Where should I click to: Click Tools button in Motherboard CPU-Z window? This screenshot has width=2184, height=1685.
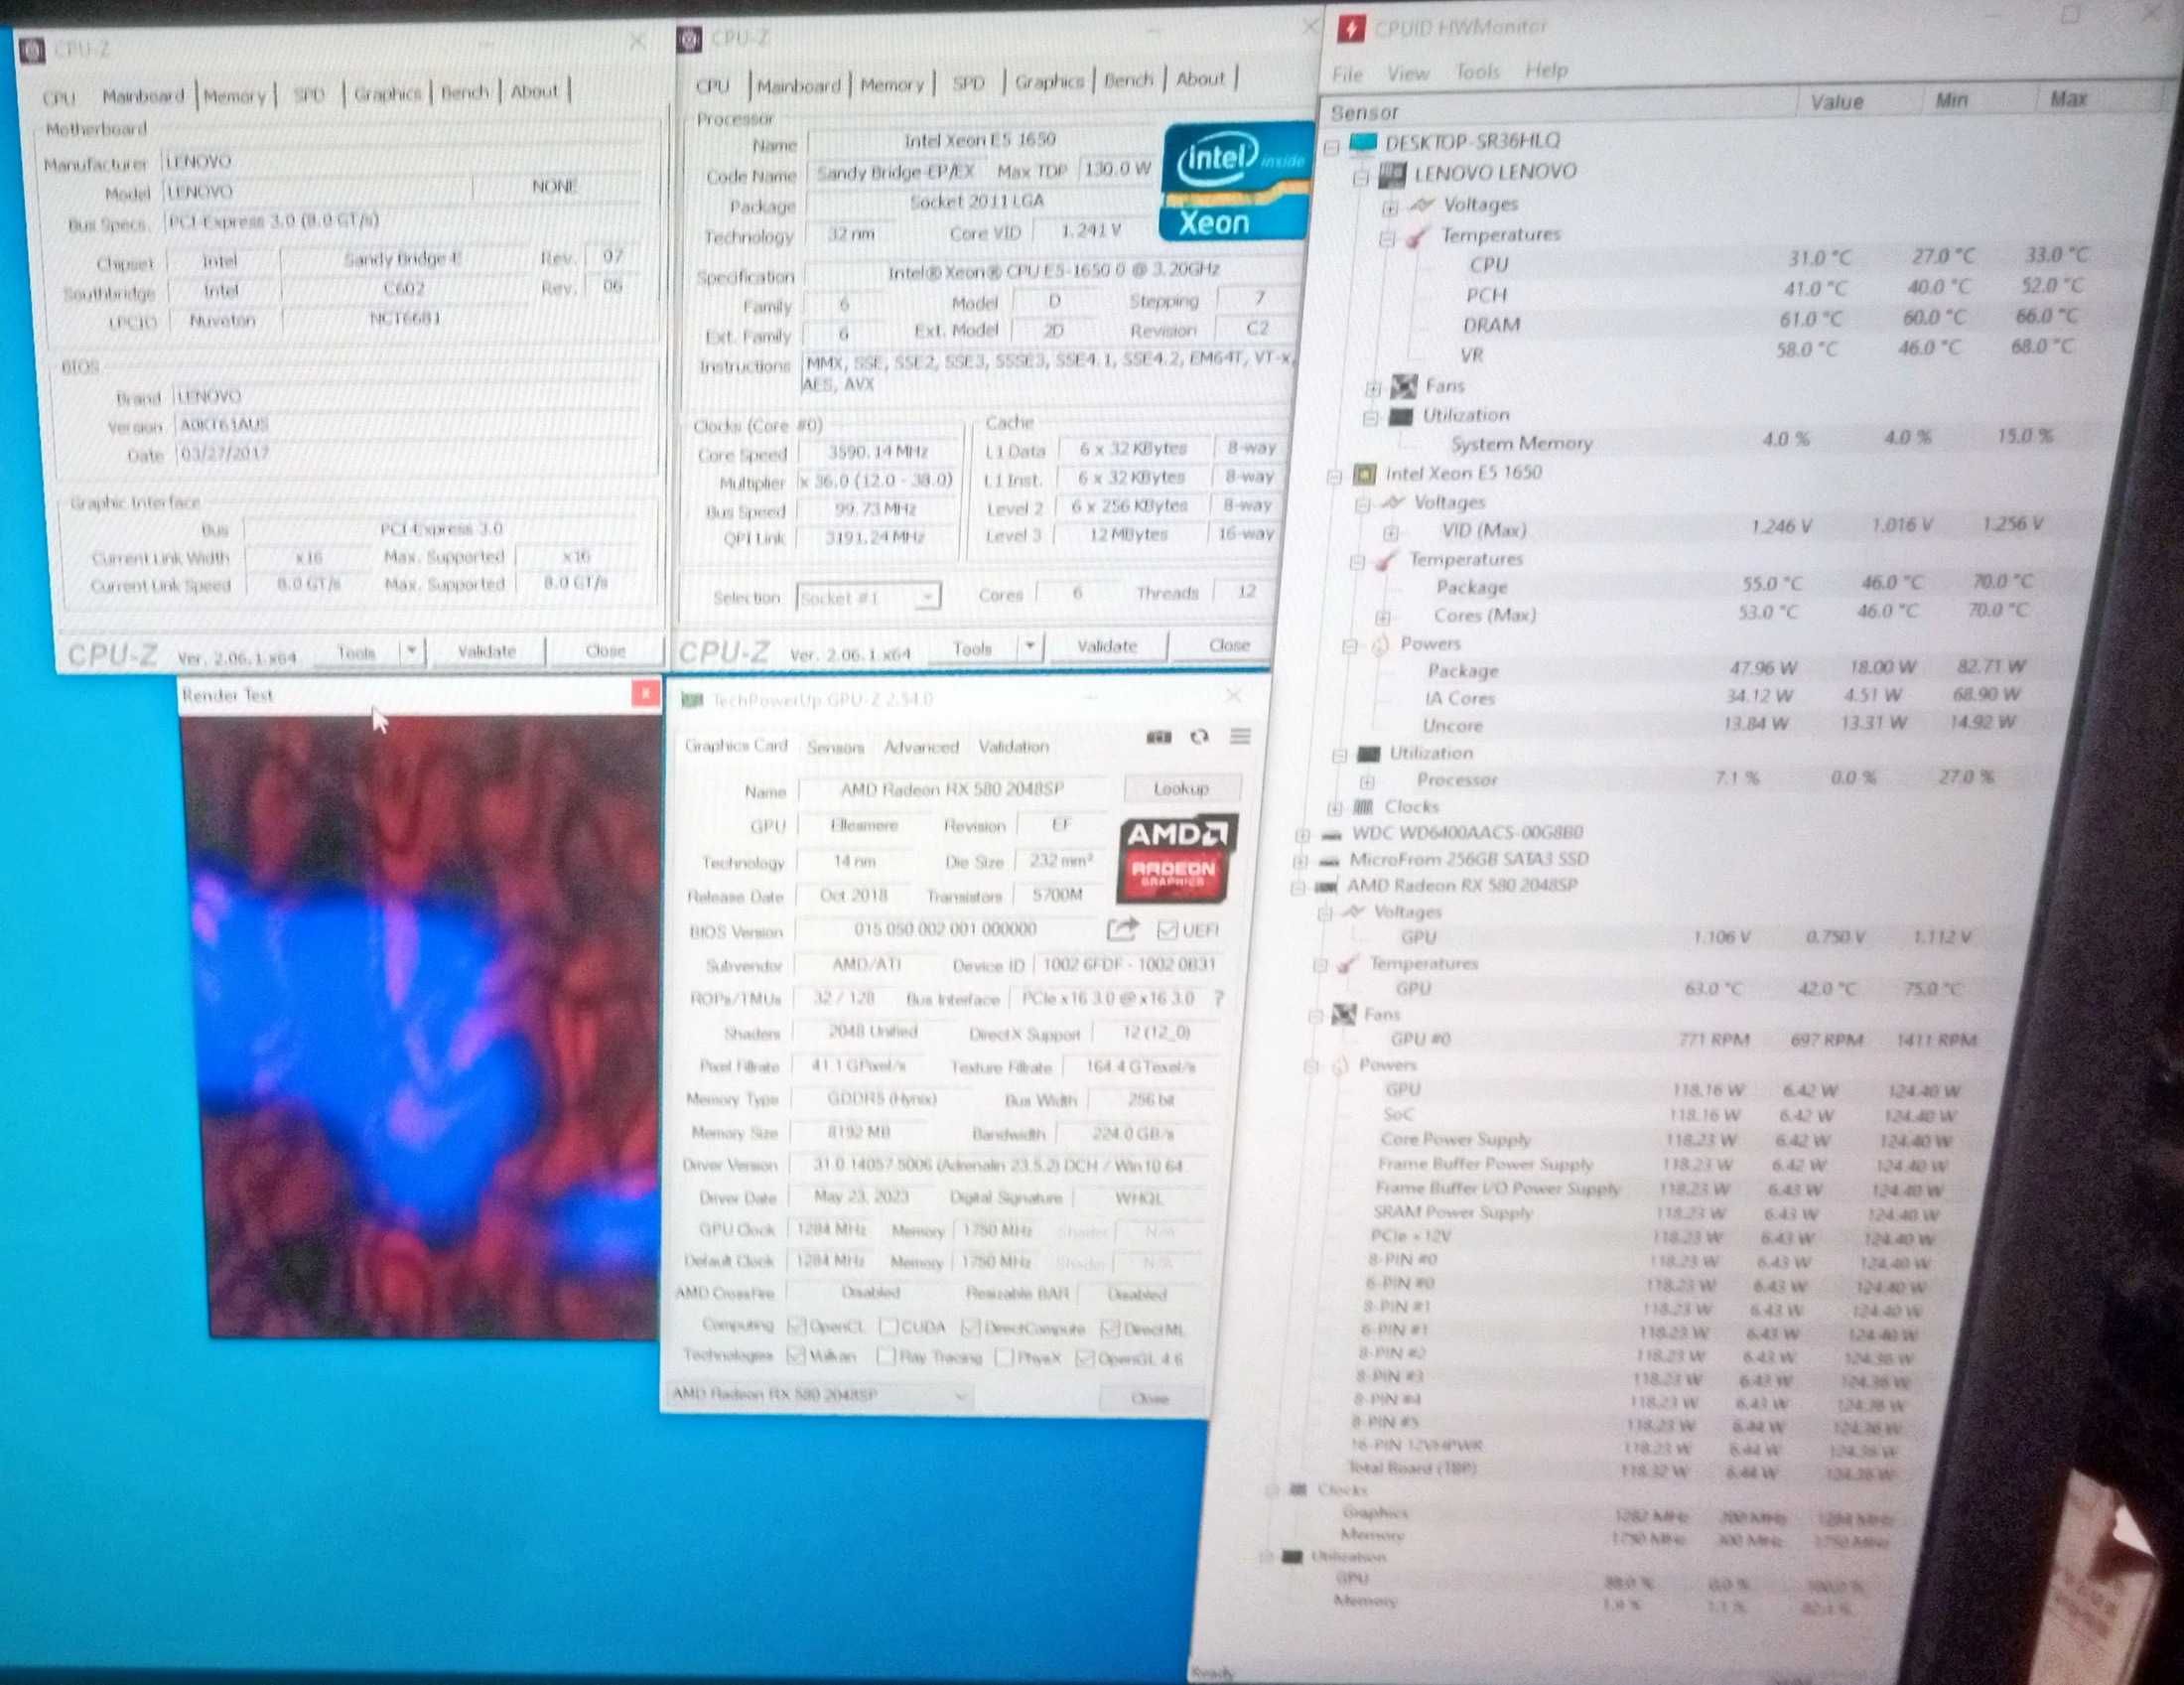coord(356,652)
